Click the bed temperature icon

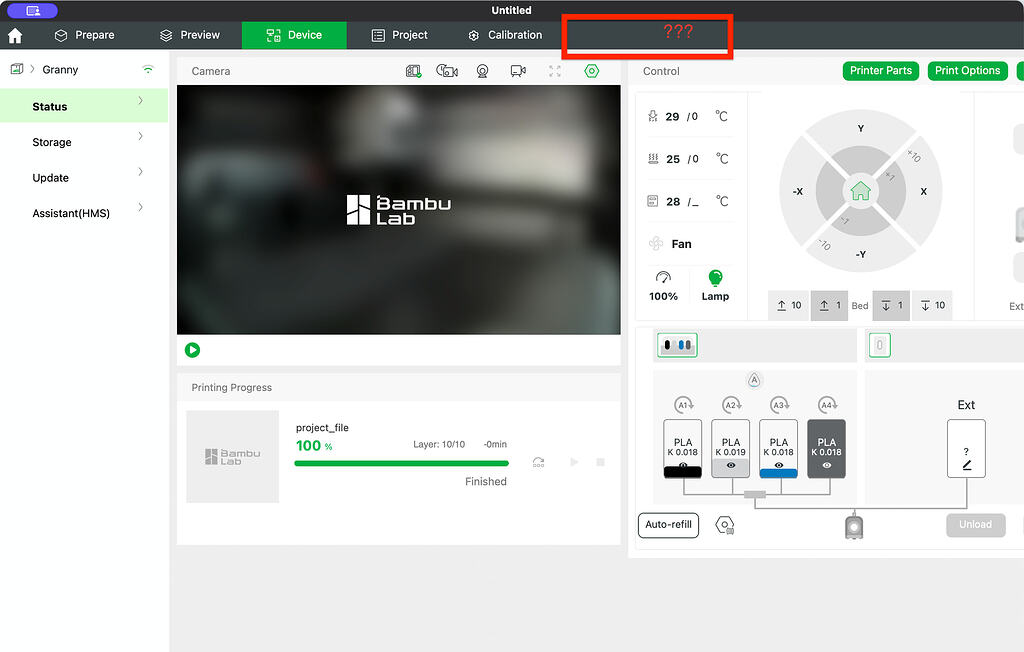(x=653, y=159)
